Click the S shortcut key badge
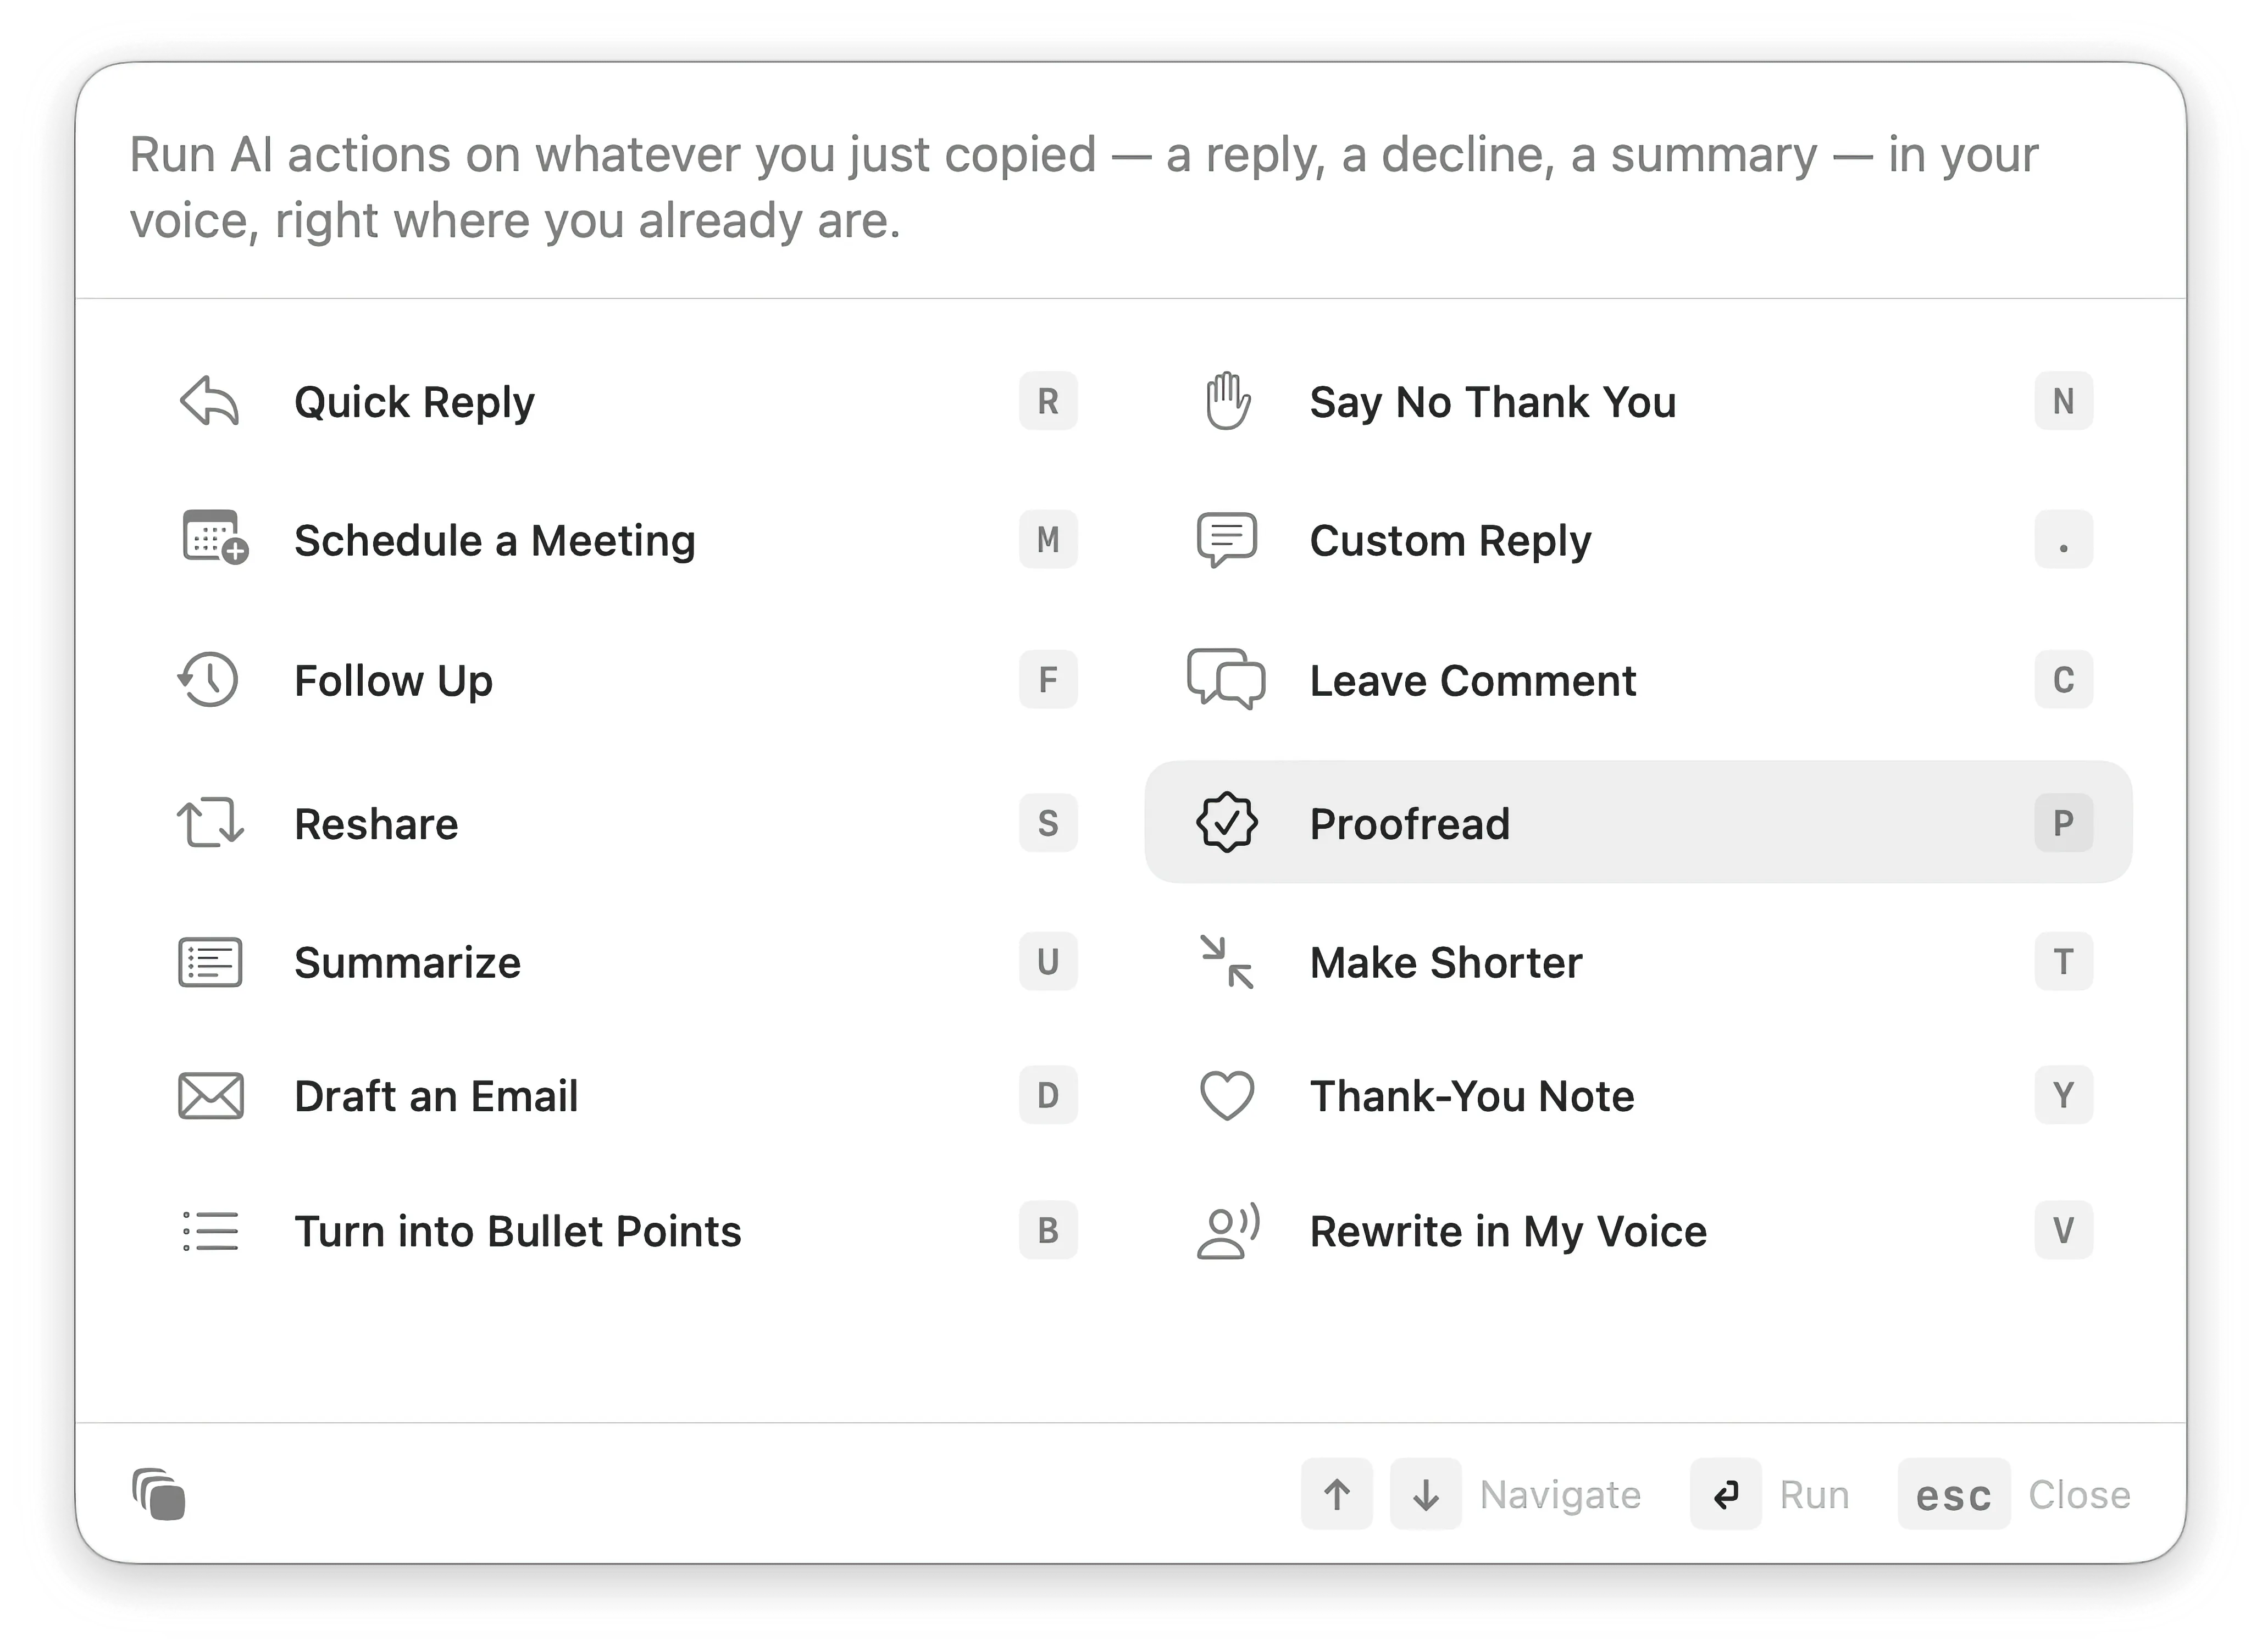The height and width of the screenshot is (1652, 2262). tap(1048, 823)
